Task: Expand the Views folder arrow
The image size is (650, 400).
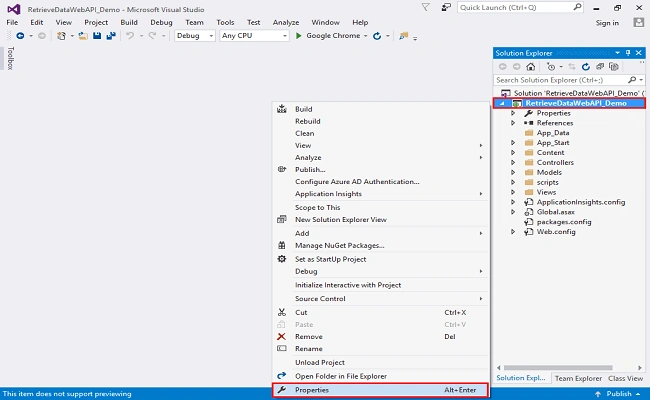Action: point(513,192)
